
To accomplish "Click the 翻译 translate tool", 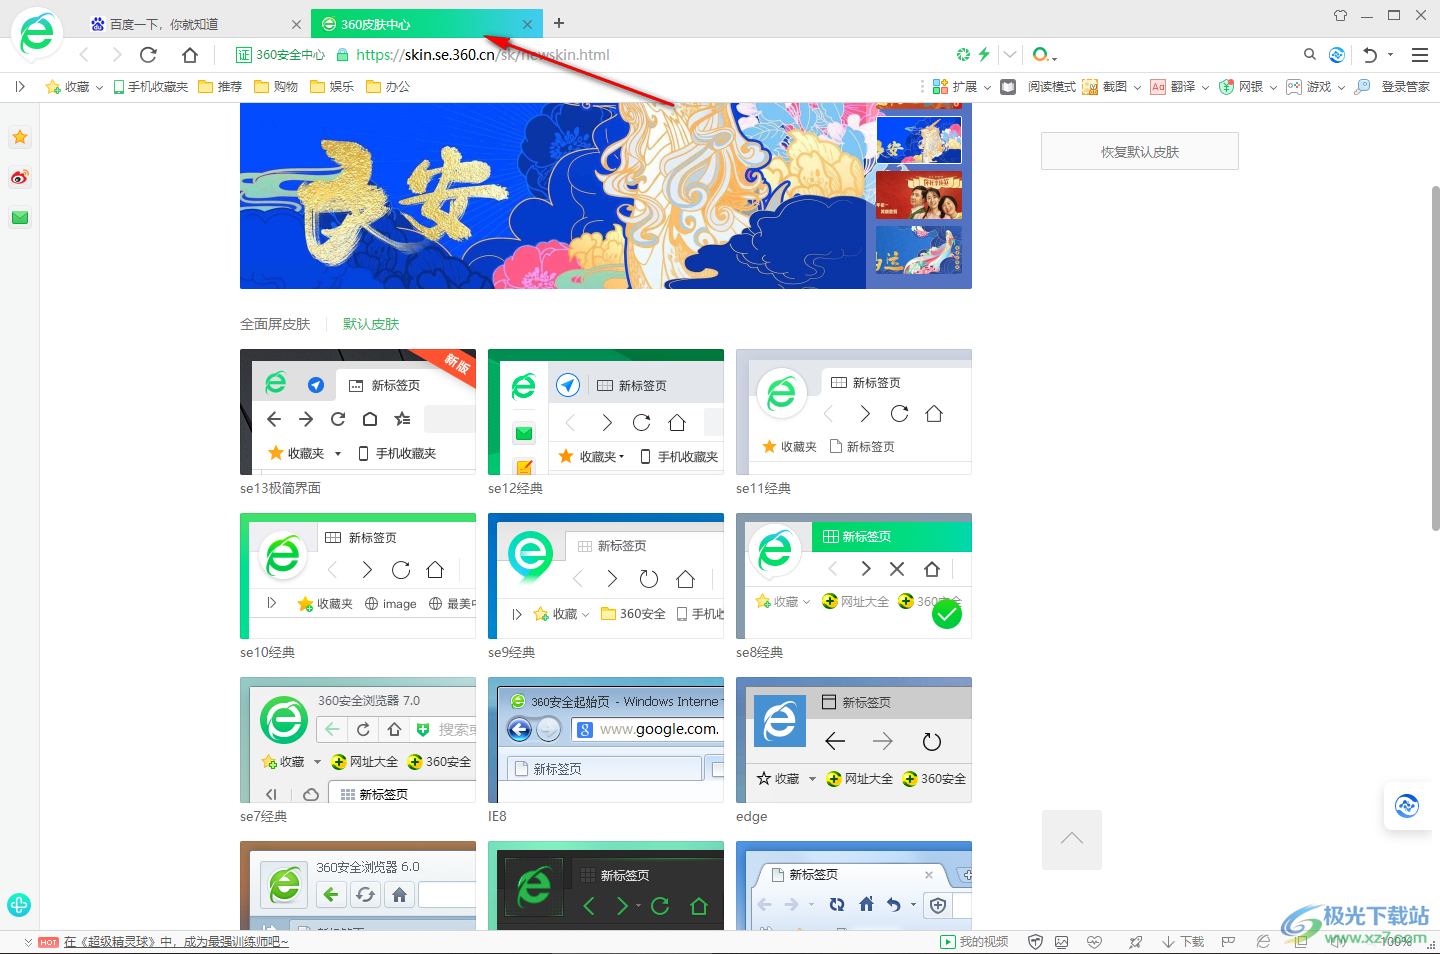I will click(x=1172, y=87).
